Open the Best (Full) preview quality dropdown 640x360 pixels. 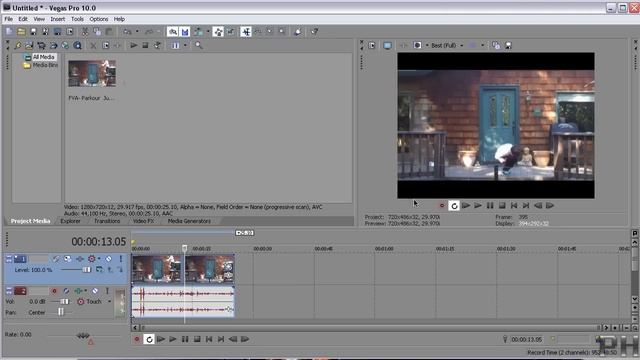tap(462, 45)
